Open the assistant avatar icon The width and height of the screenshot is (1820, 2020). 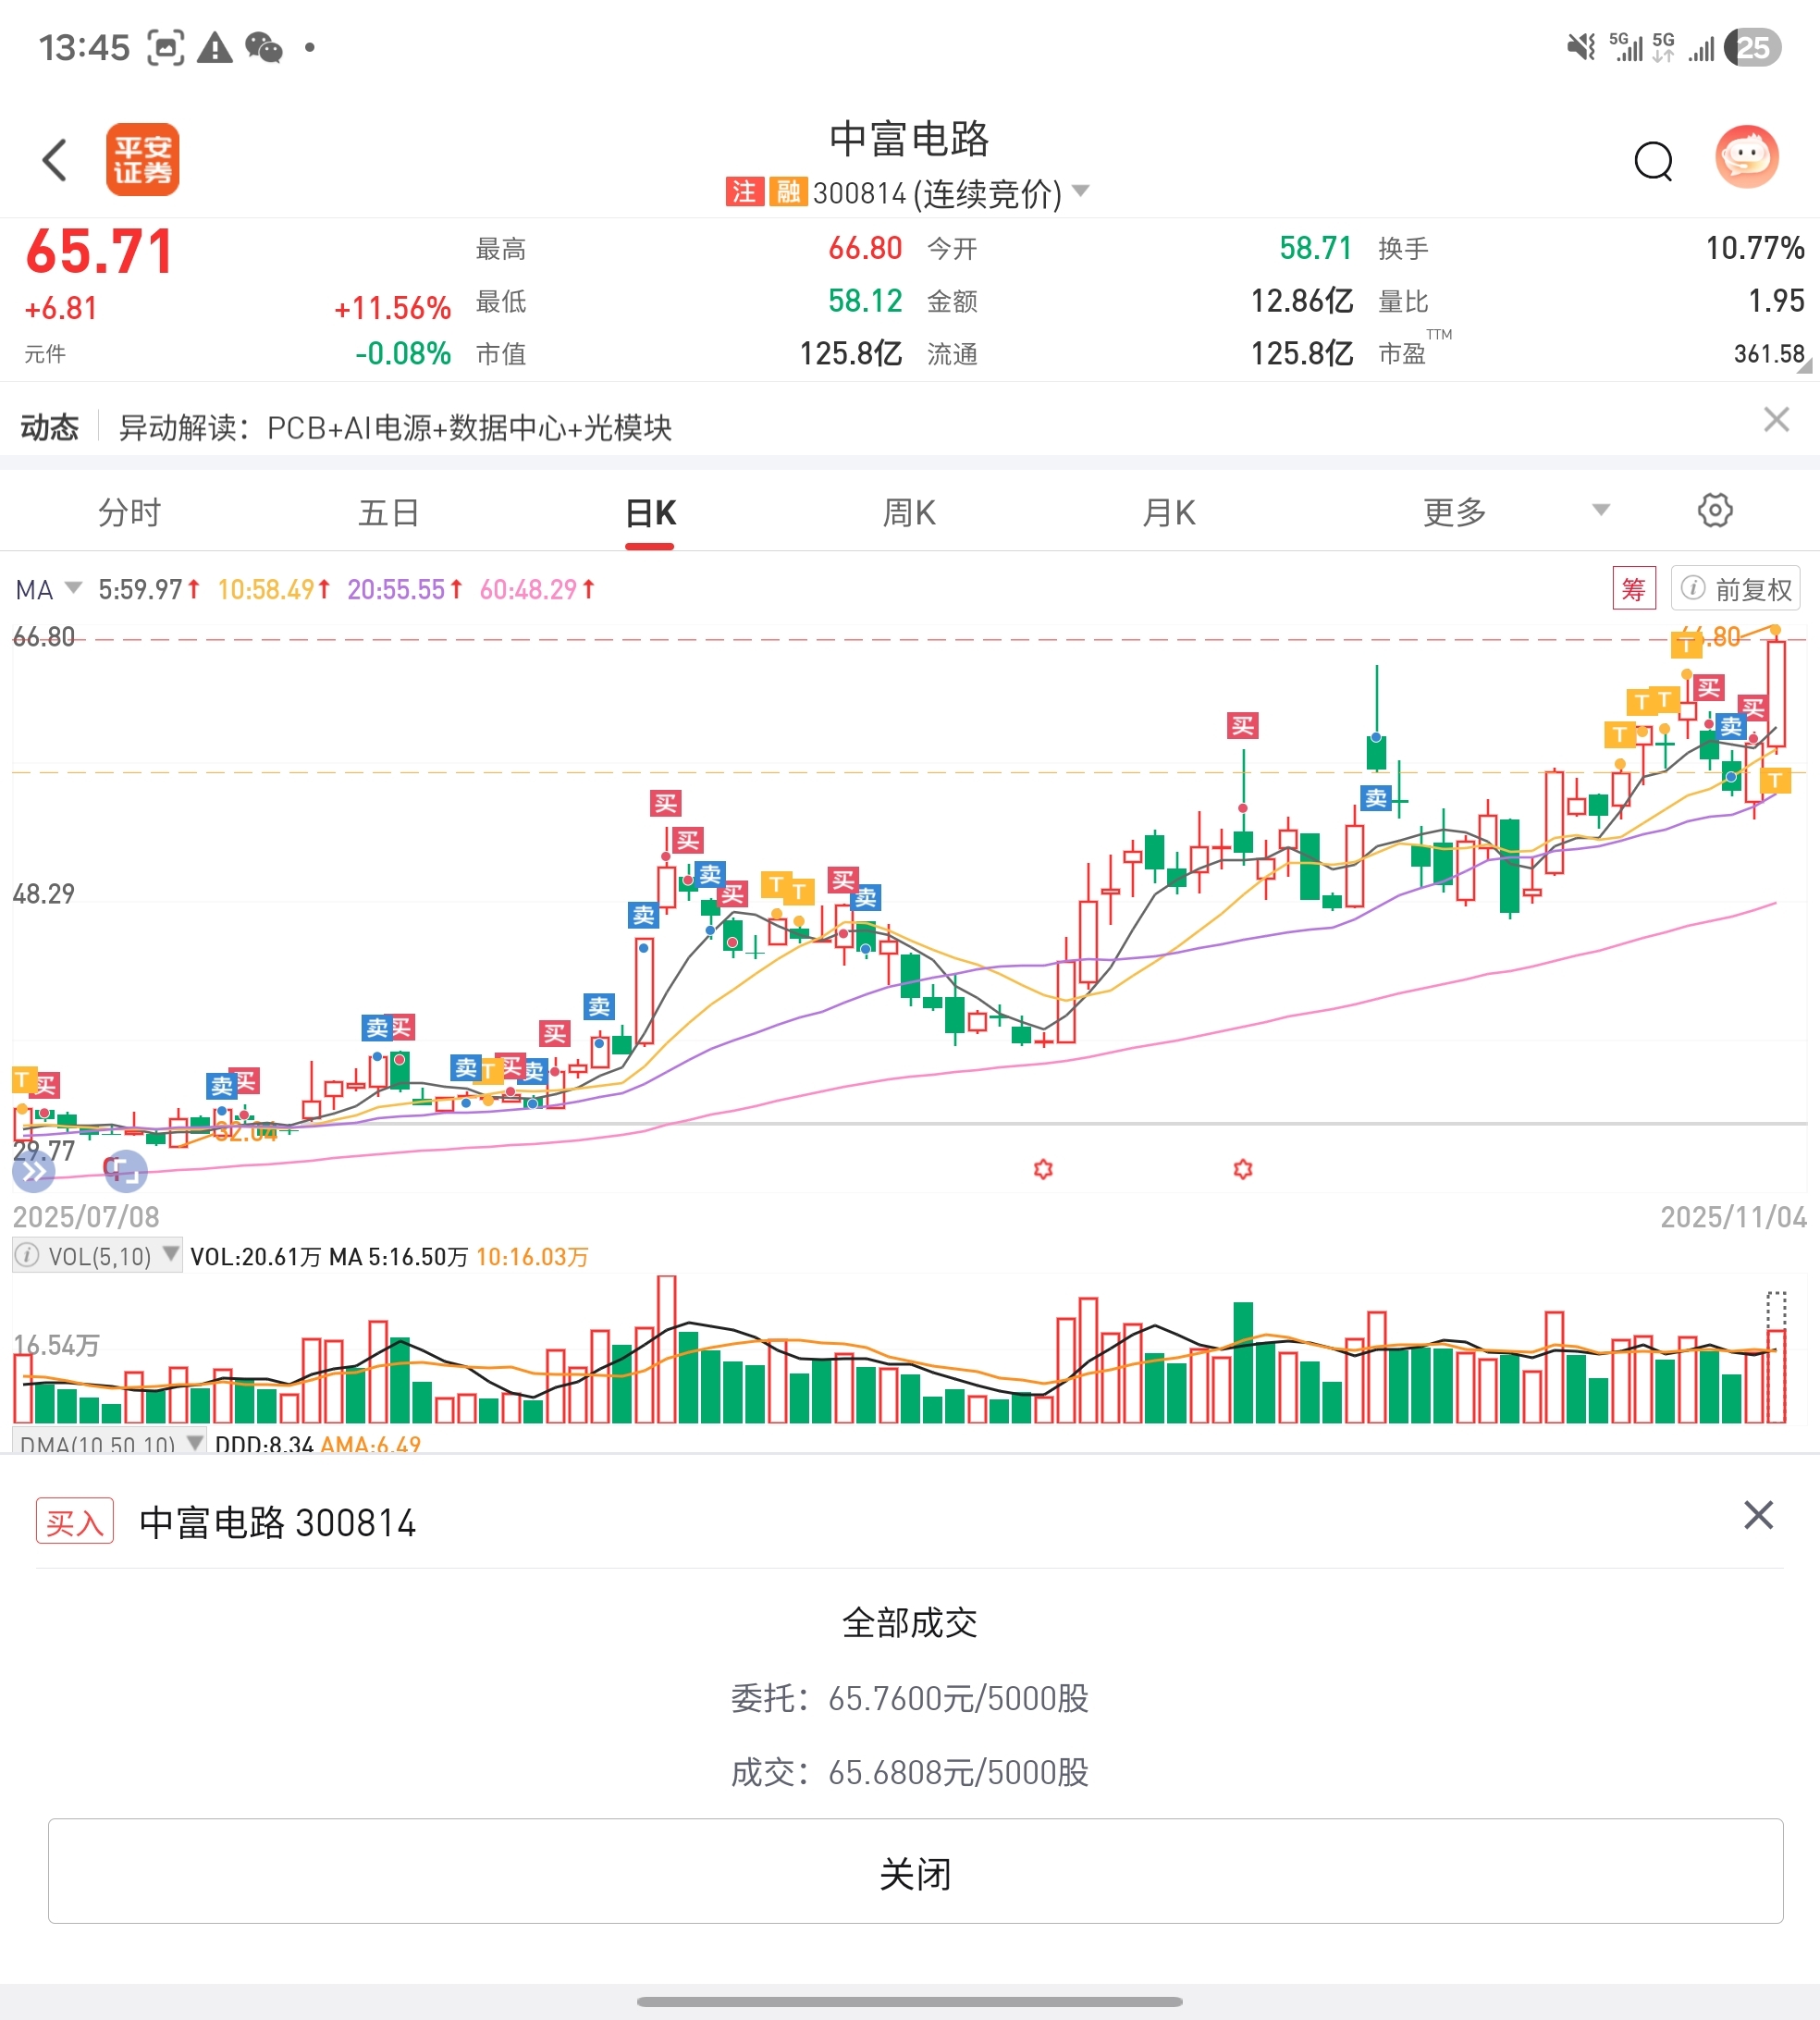click(x=1746, y=157)
